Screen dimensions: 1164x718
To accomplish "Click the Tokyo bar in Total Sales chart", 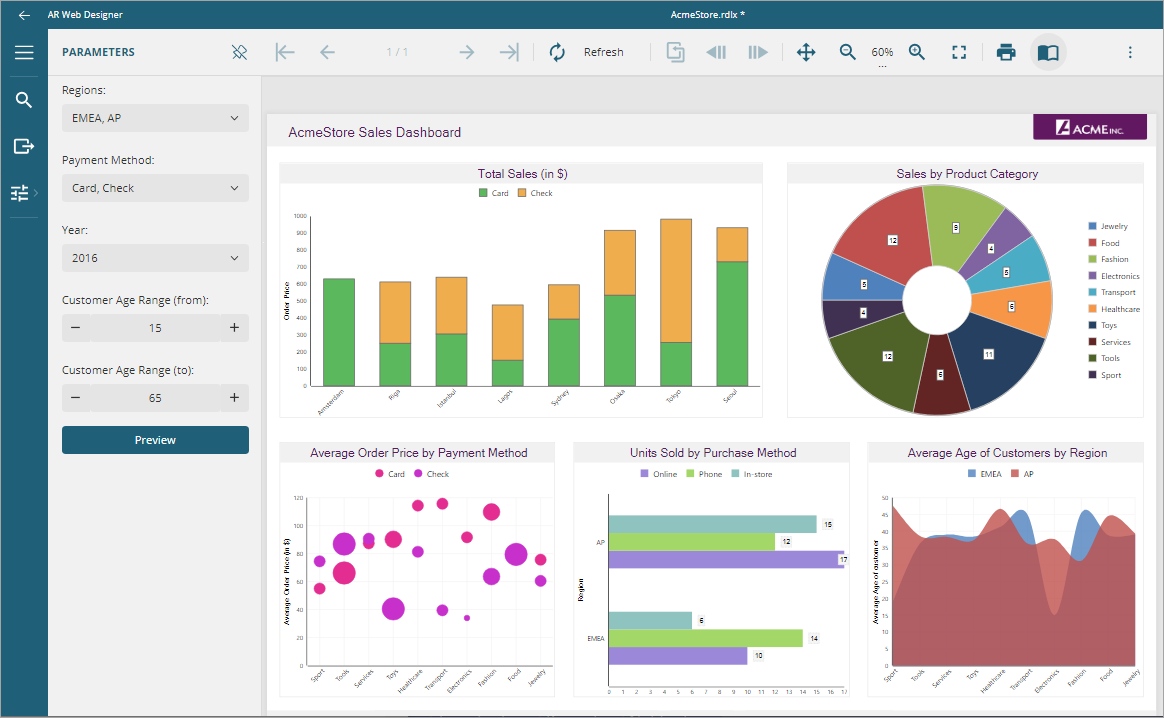I will (676, 302).
